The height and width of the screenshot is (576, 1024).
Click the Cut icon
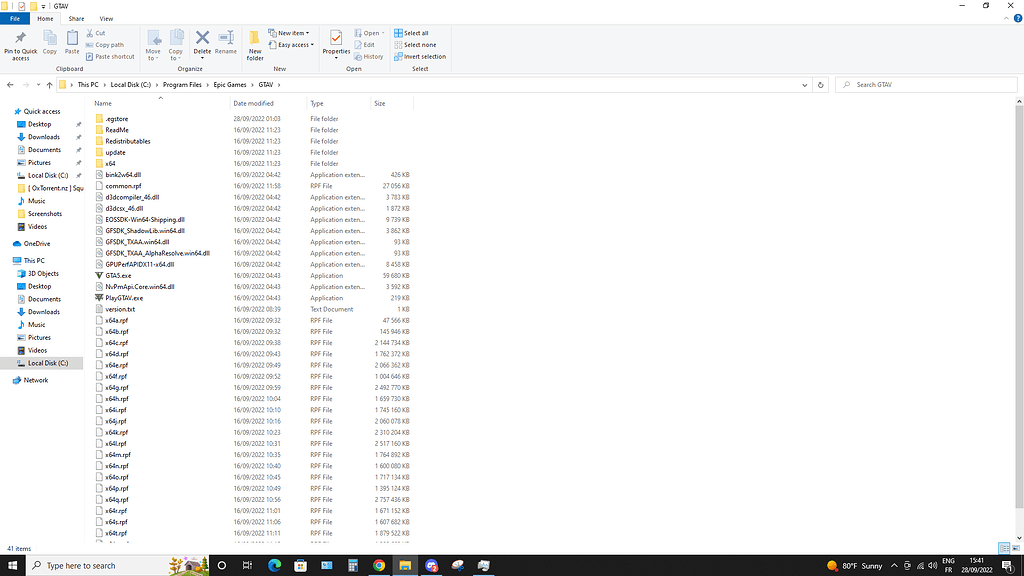point(92,33)
